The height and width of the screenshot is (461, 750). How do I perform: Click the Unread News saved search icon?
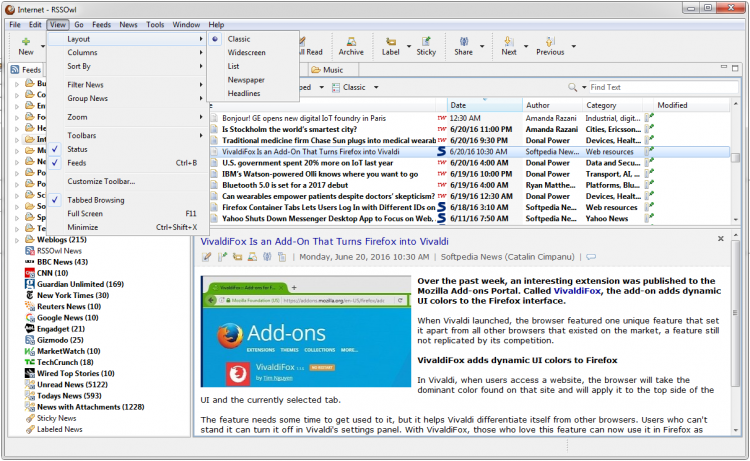[30, 384]
